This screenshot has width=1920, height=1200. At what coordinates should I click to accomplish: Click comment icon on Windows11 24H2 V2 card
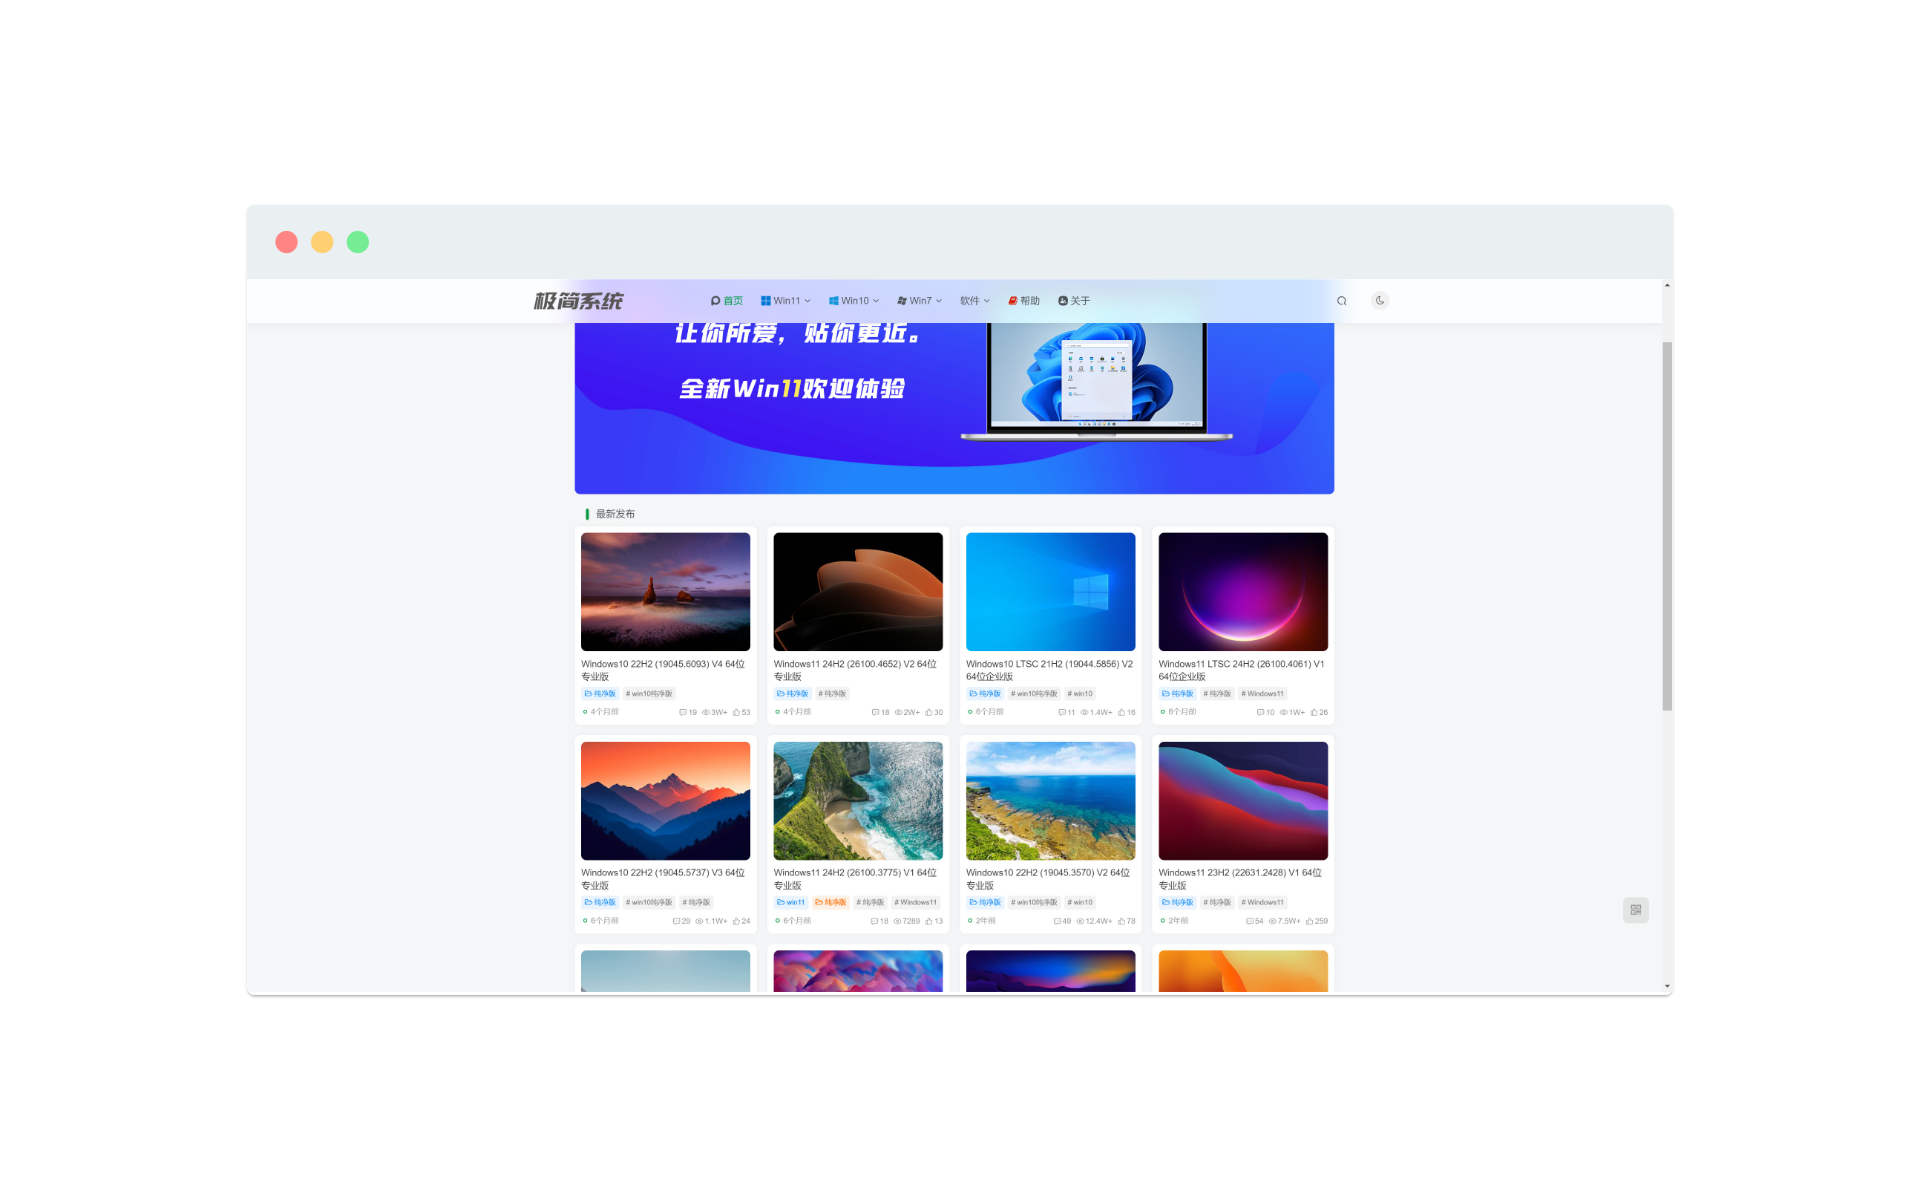tap(875, 713)
